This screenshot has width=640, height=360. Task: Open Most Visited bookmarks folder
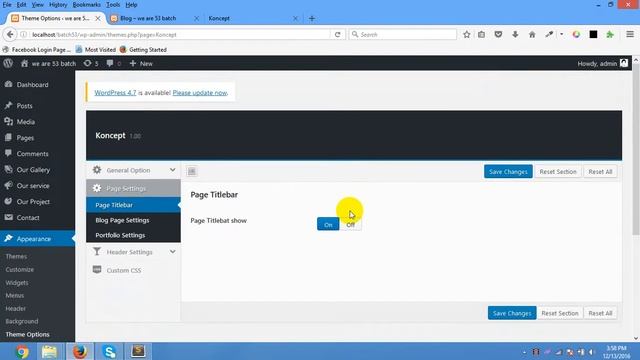click(x=96, y=50)
